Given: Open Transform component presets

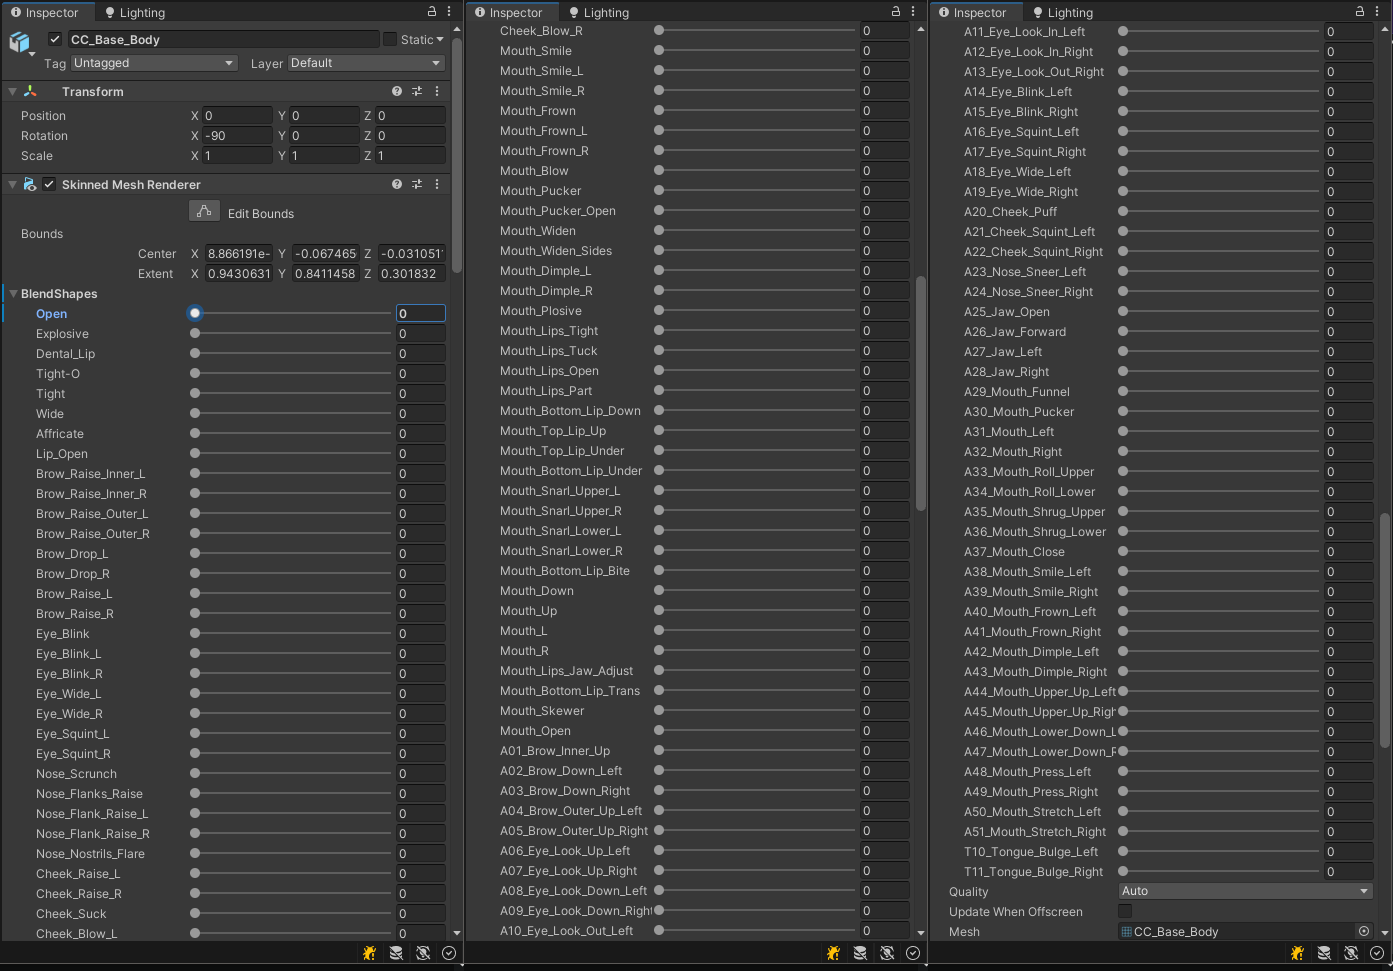Looking at the screenshot, I should pyautogui.click(x=417, y=91).
